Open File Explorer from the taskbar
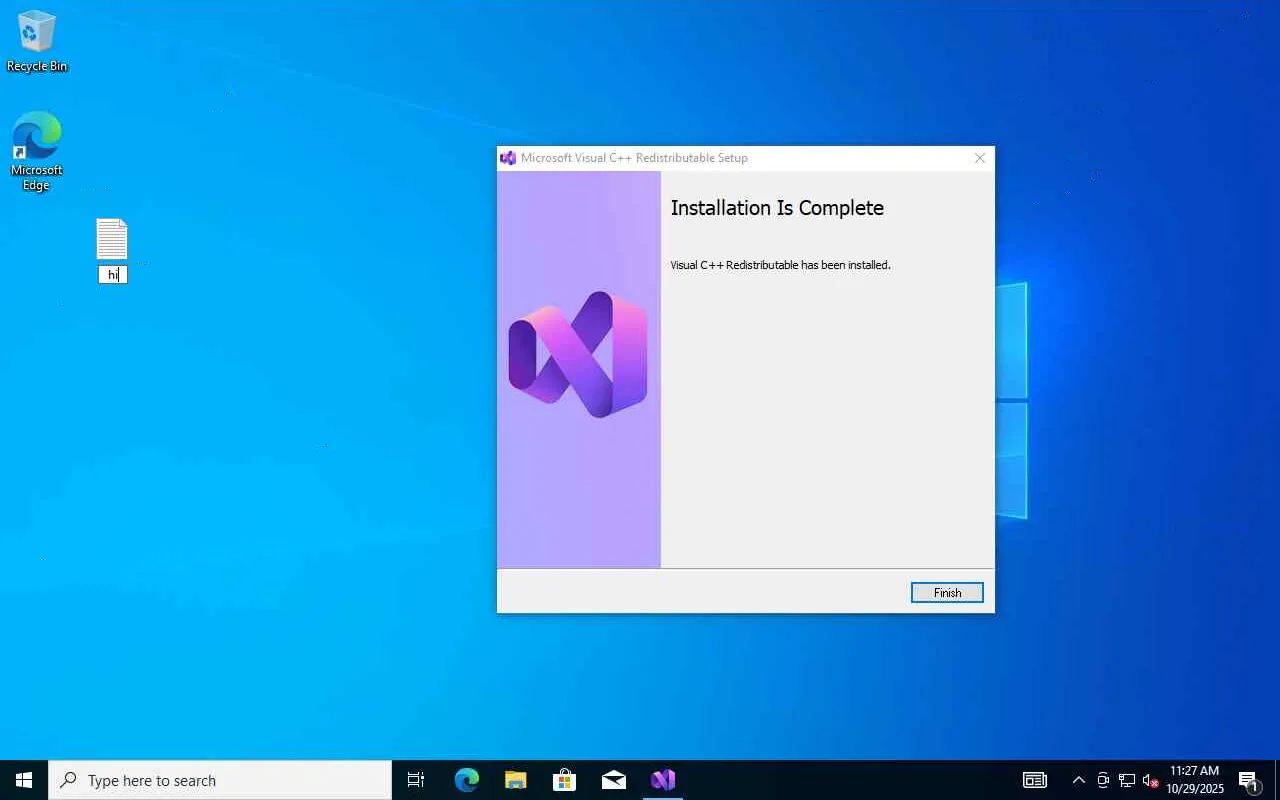The image size is (1280, 800). [x=515, y=780]
